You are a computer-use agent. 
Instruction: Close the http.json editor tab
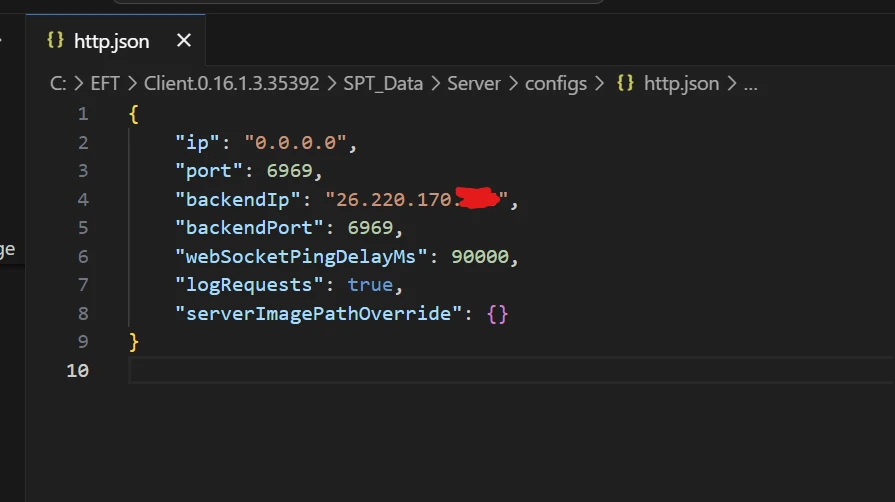click(x=184, y=41)
